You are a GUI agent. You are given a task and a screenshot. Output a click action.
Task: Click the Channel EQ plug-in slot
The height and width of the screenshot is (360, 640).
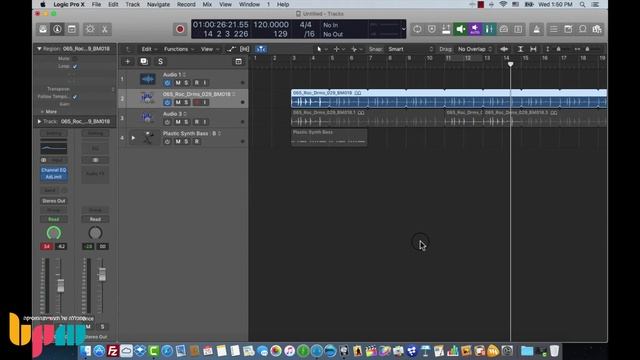click(53, 170)
